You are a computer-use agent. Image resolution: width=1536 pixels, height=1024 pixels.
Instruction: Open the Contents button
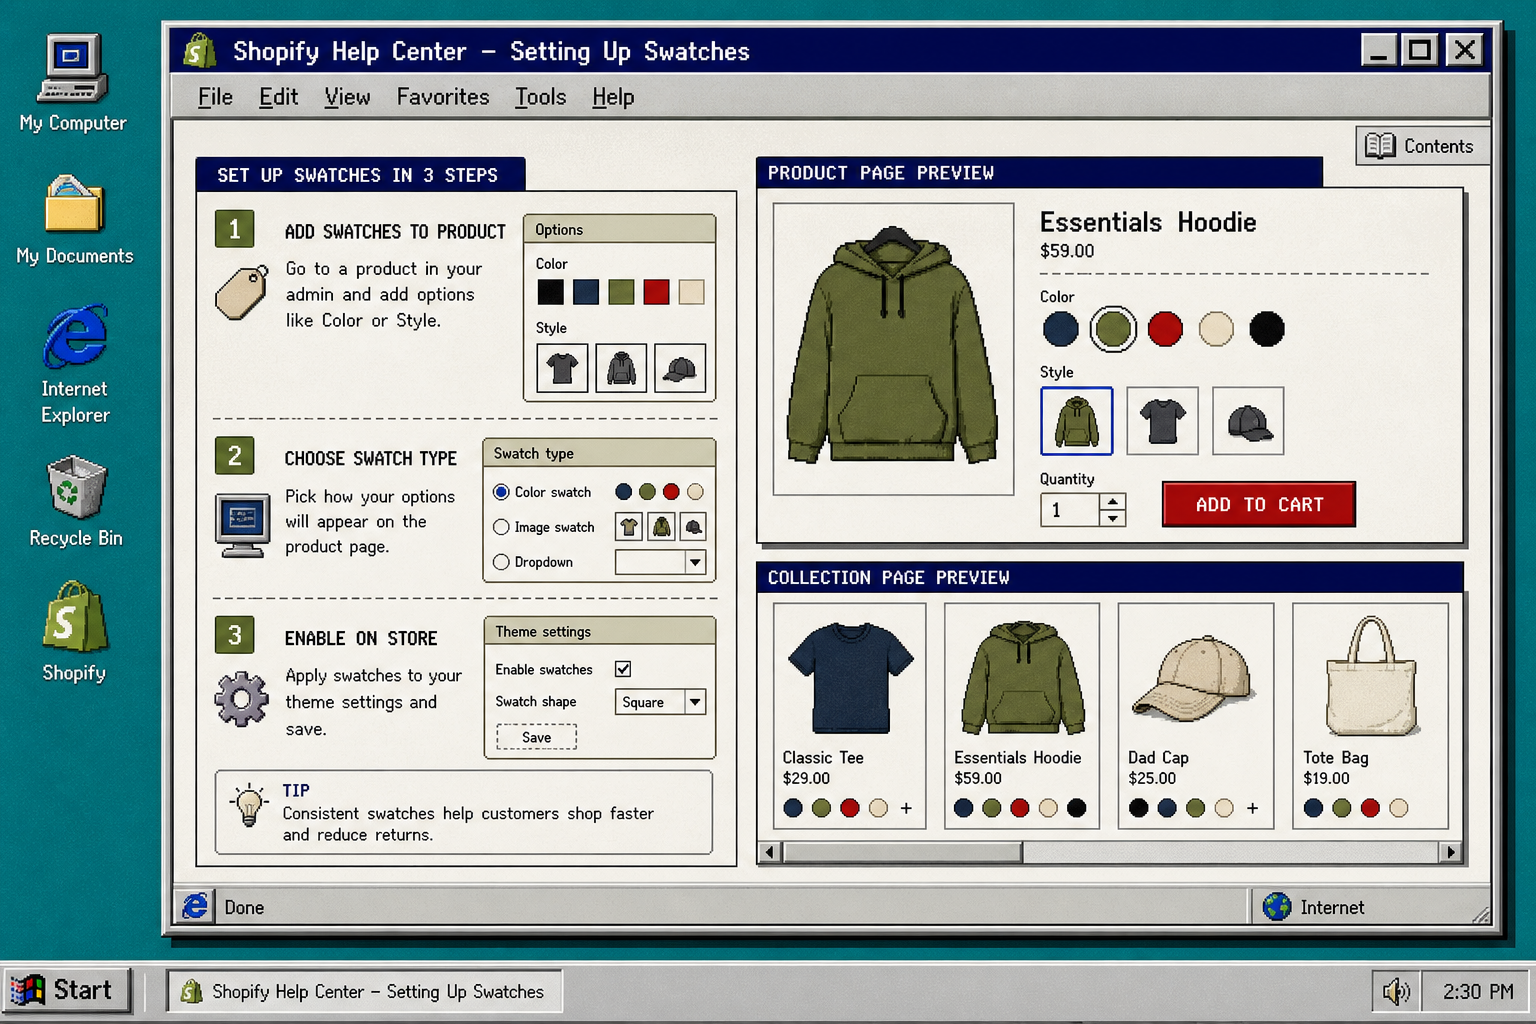1423,146
